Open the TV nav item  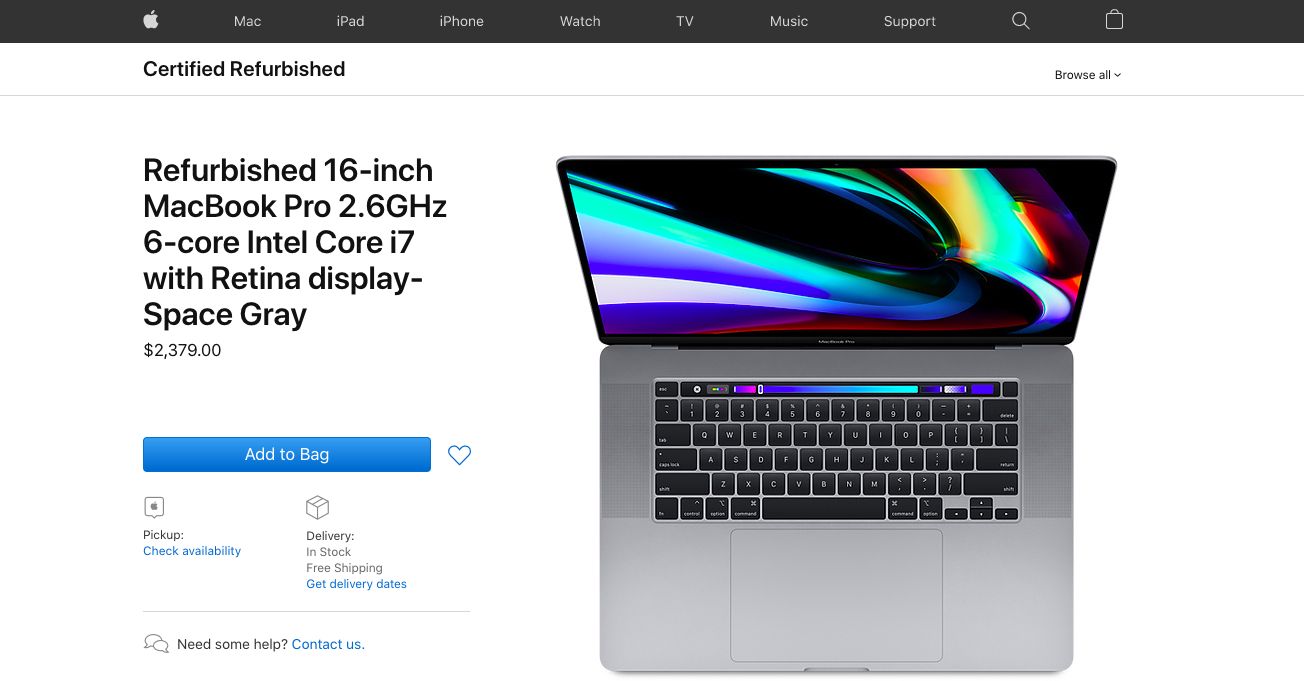point(684,21)
